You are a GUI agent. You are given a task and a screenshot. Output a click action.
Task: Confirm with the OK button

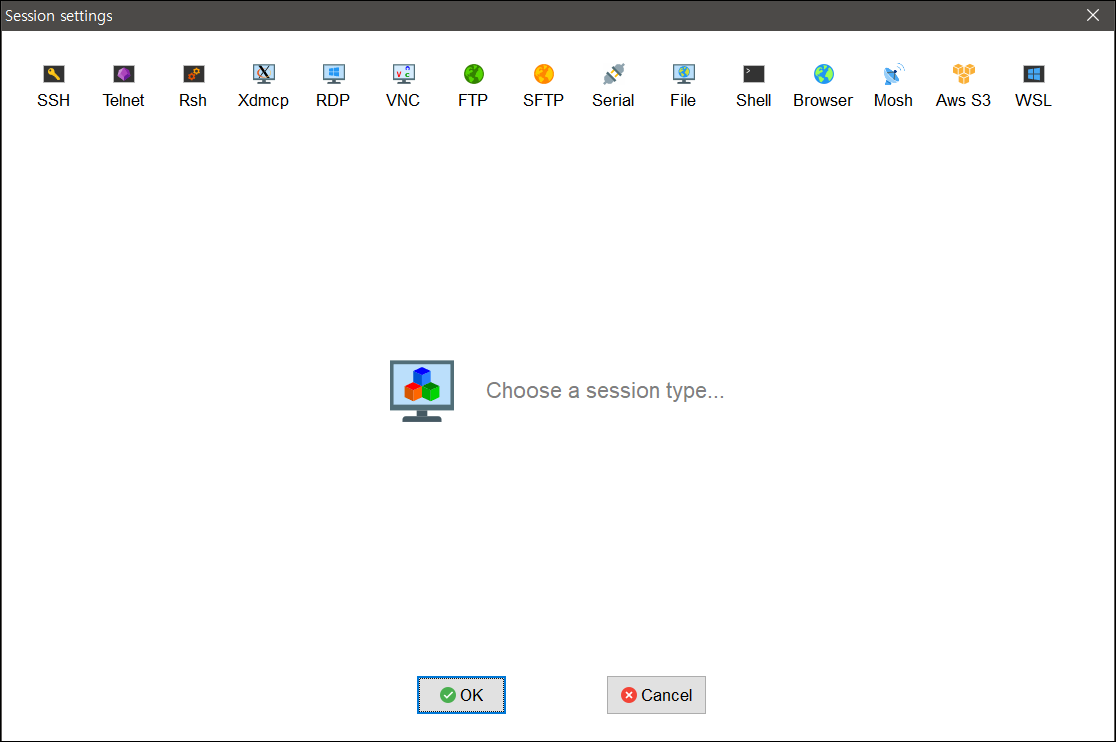(461, 695)
